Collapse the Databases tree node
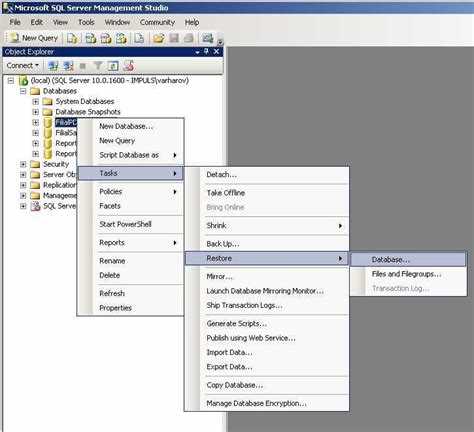 click(23, 91)
